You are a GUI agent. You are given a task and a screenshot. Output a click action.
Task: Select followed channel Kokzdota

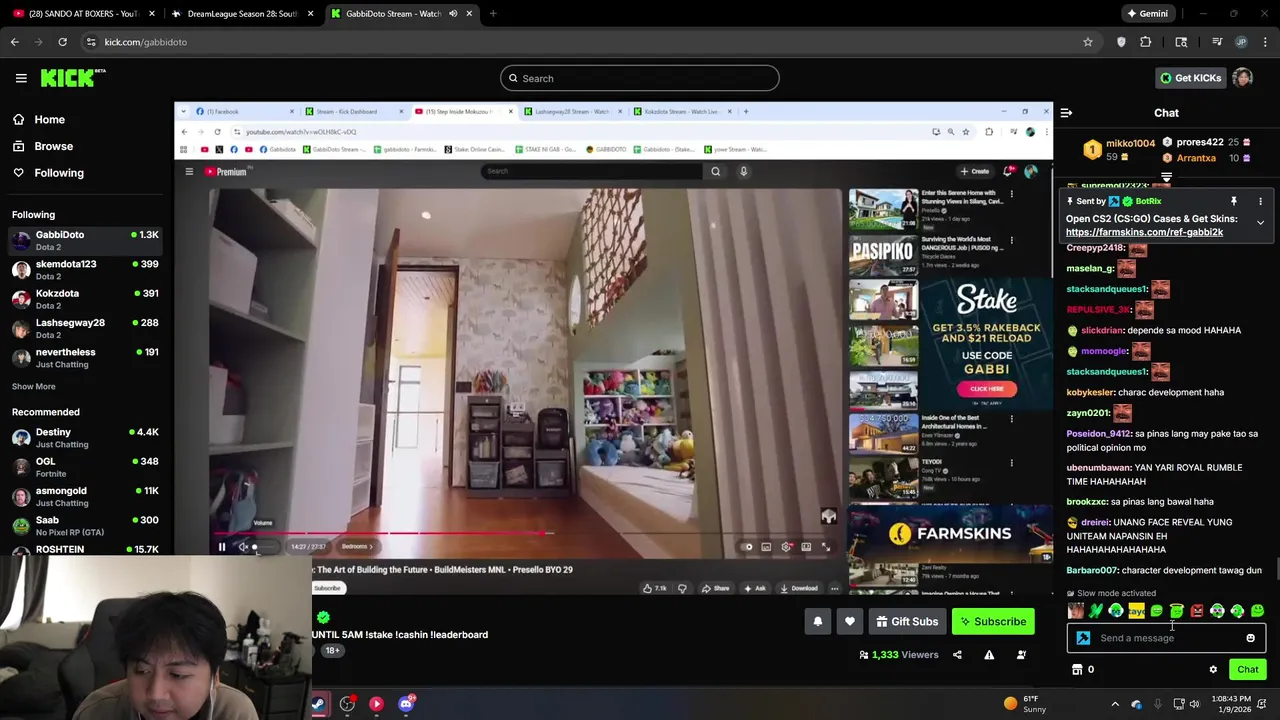point(85,299)
